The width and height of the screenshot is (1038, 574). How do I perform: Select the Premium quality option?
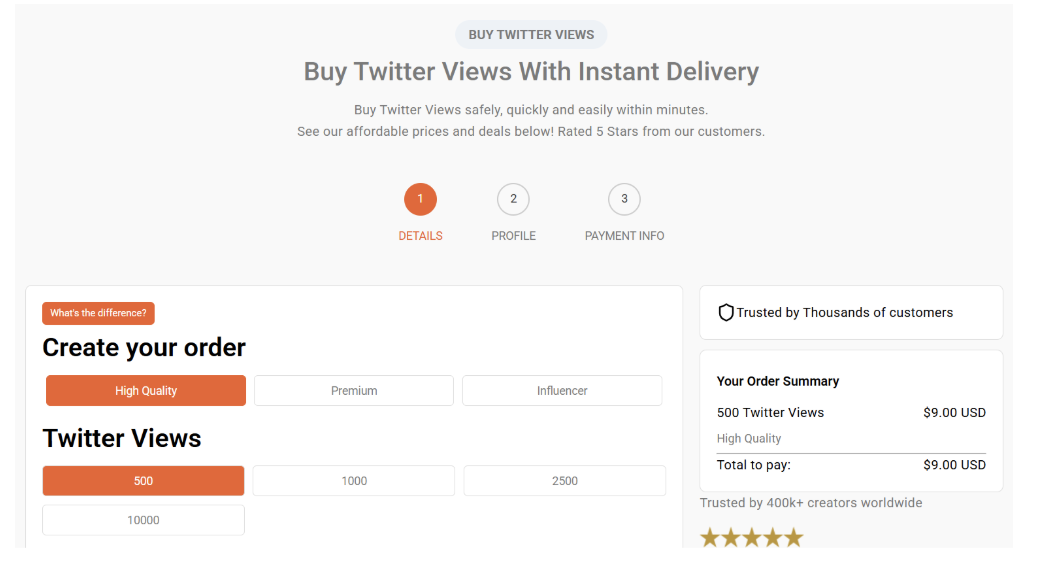tap(354, 391)
